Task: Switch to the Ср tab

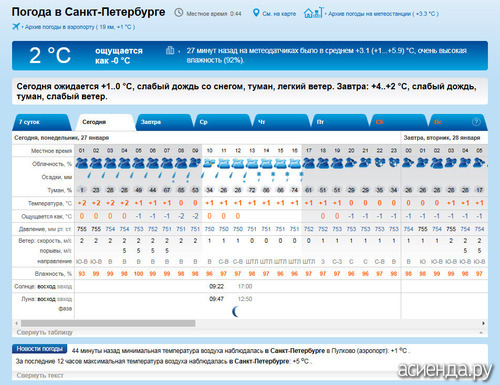Action: (x=222, y=122)
